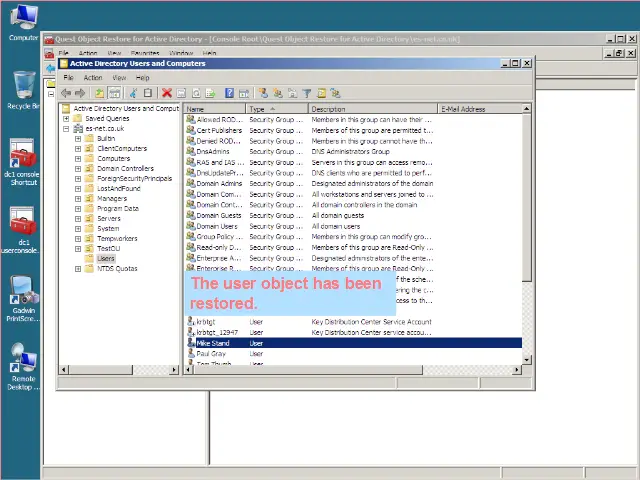Open the Action menu in ADUC
The width and height of the screenshot is (640, 480).
pos(93,78)
